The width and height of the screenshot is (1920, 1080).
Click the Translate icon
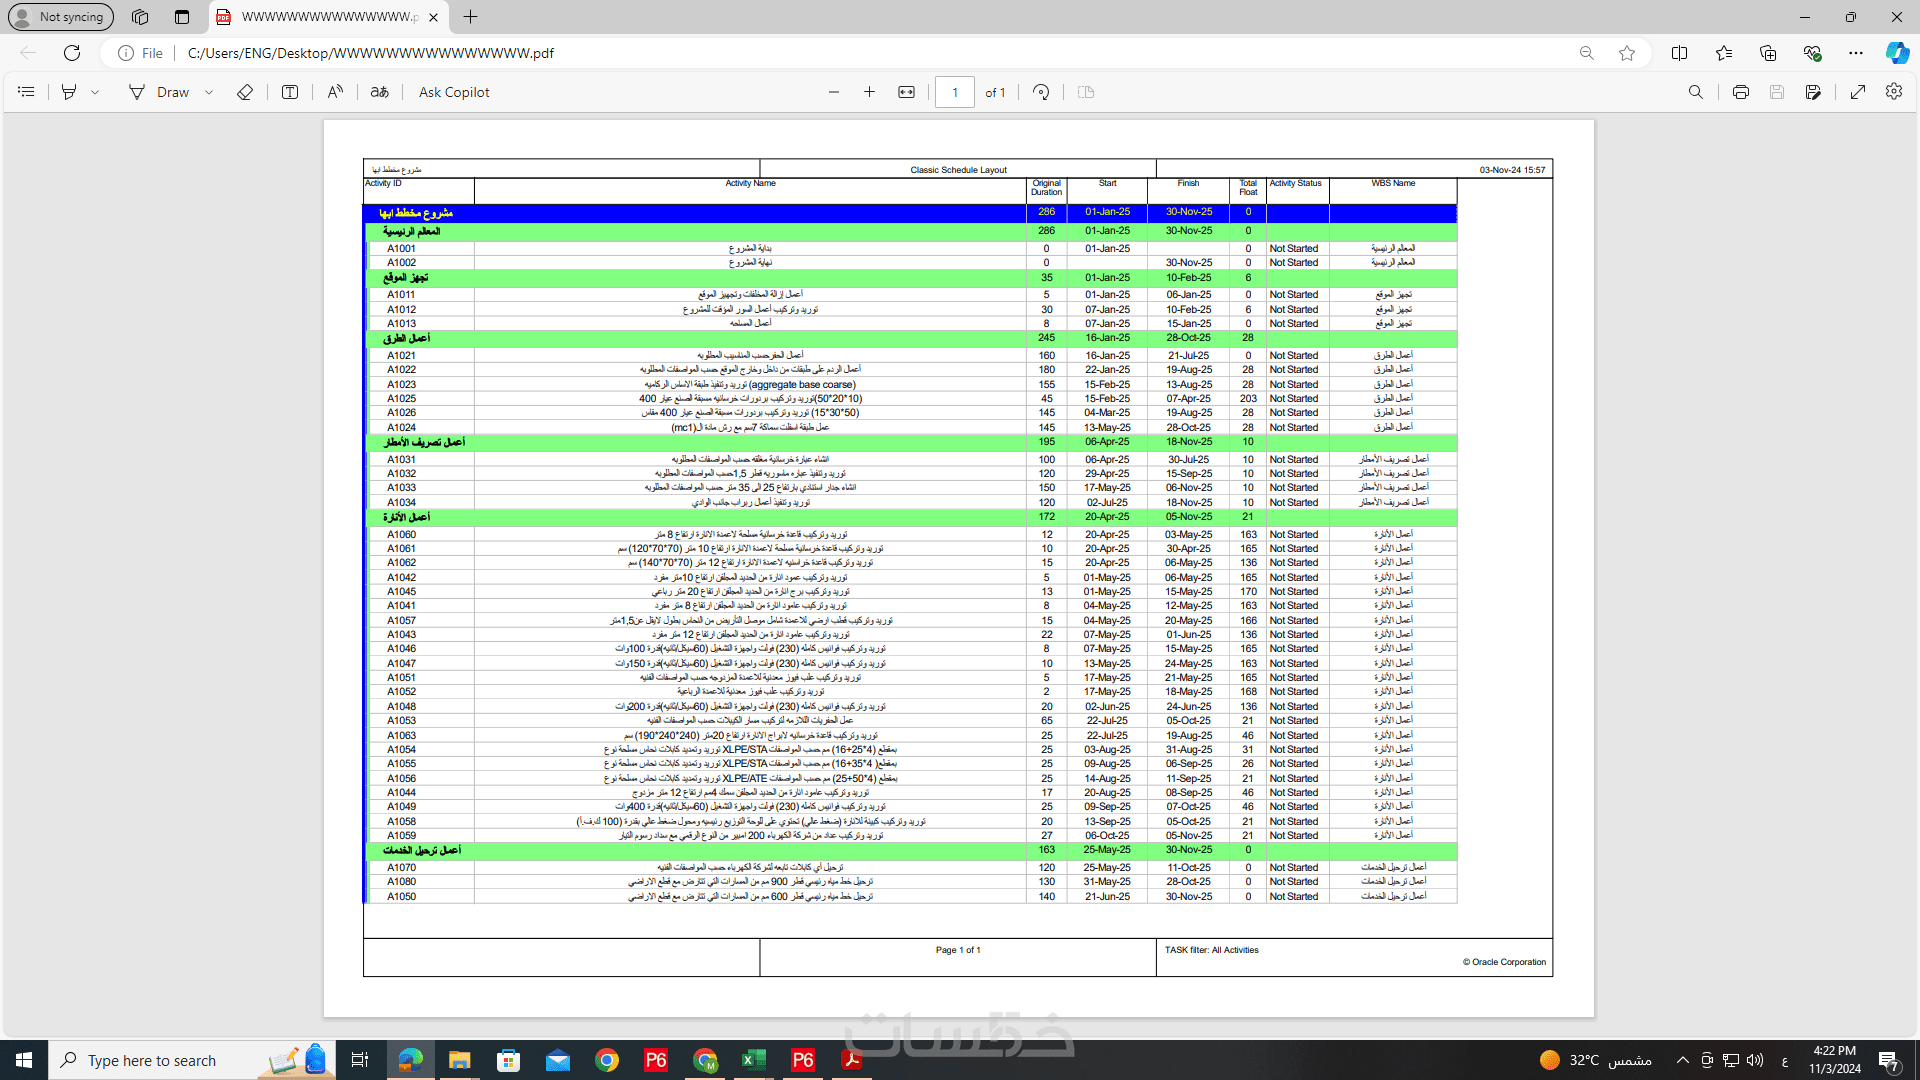(x=379, y=92)
